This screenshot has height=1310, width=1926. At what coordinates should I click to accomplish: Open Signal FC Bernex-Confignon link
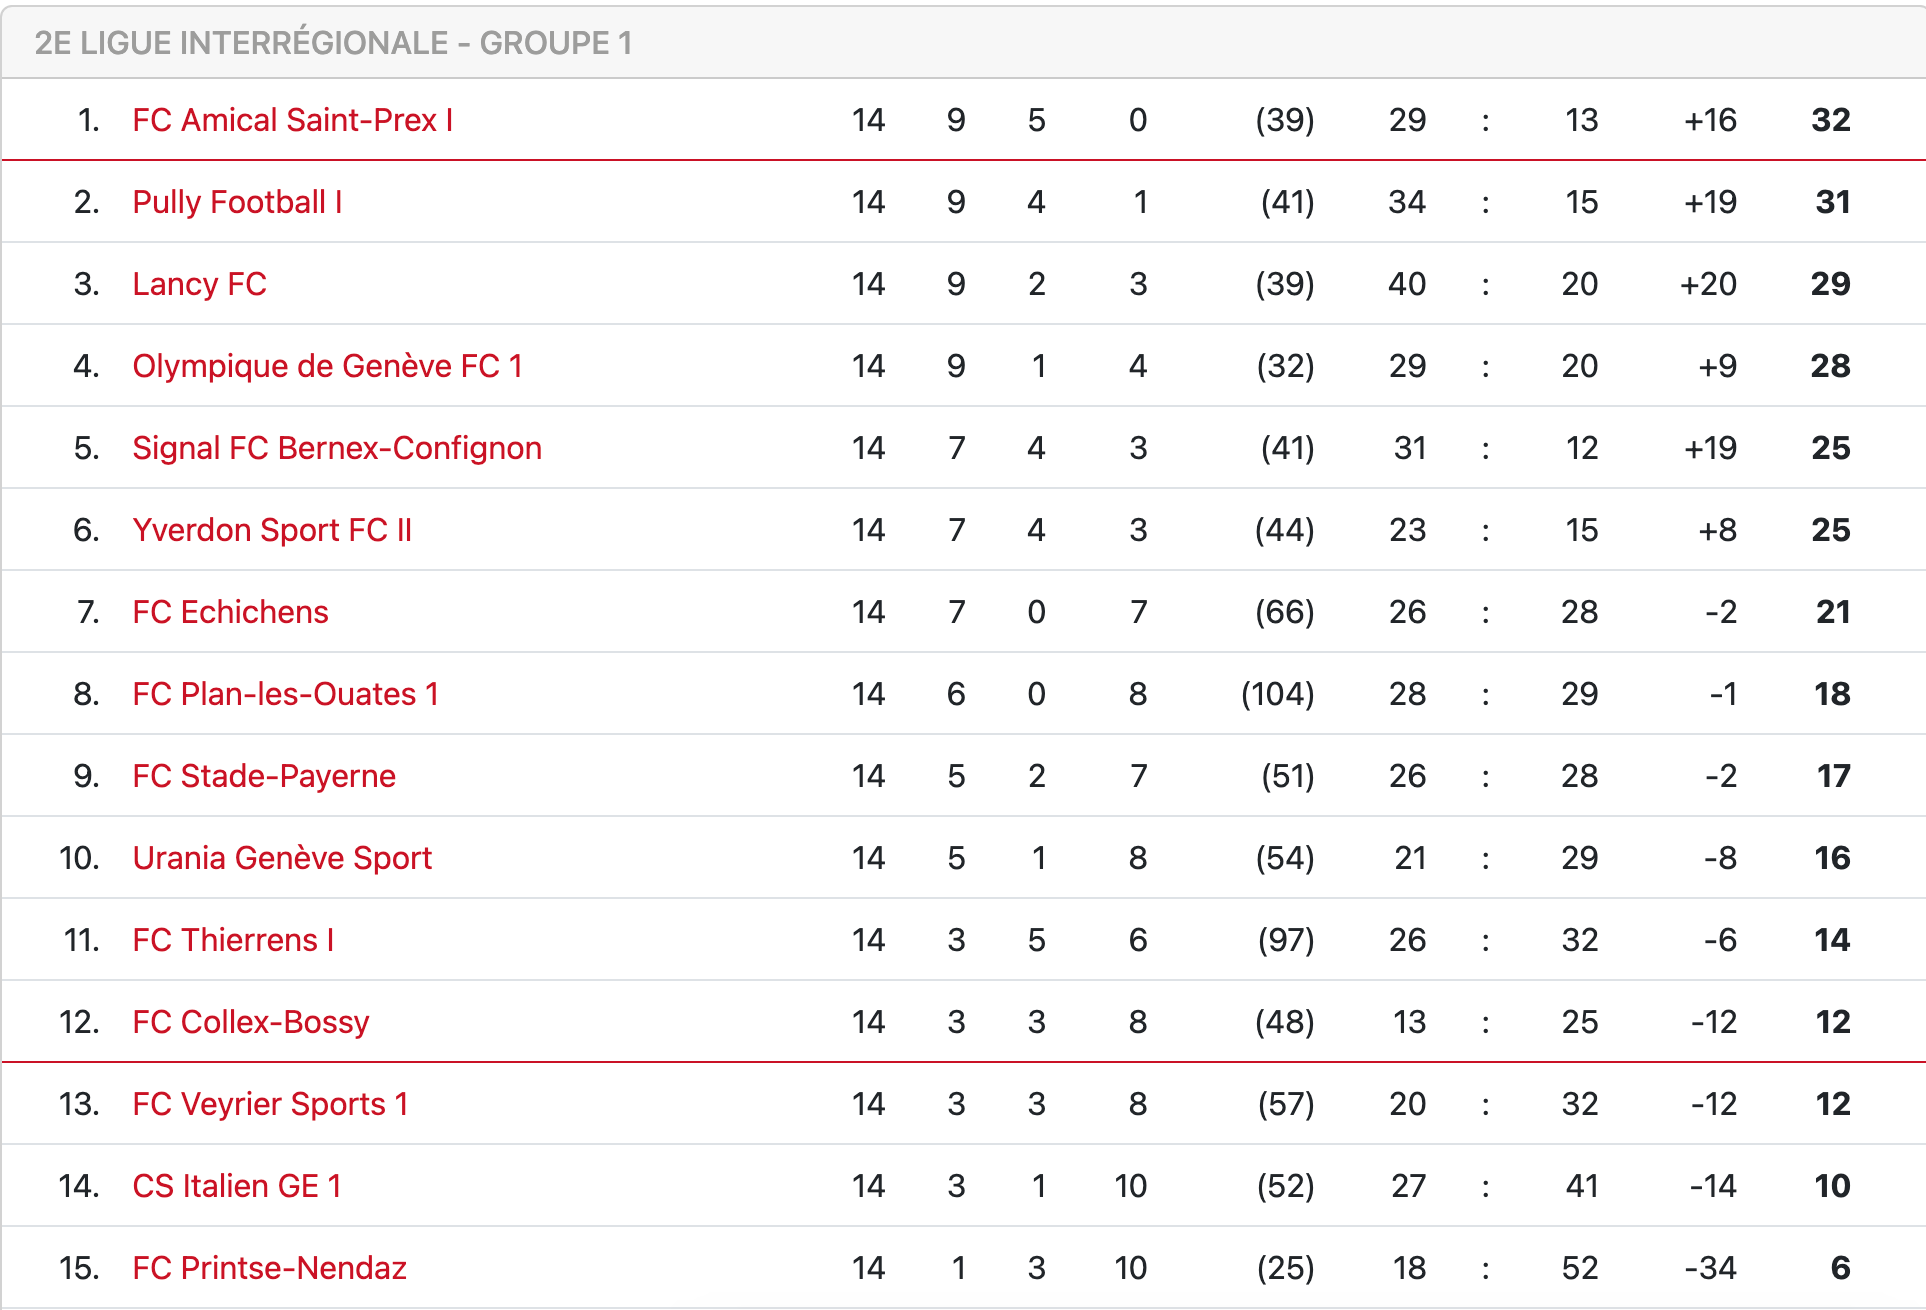pyautogui.click(x=337, y=448)
